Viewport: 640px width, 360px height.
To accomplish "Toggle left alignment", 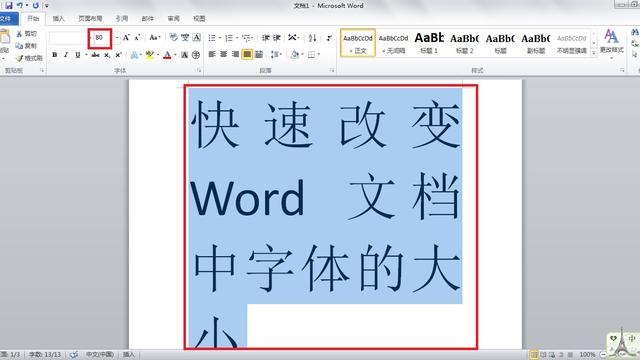I will (212, 54).
